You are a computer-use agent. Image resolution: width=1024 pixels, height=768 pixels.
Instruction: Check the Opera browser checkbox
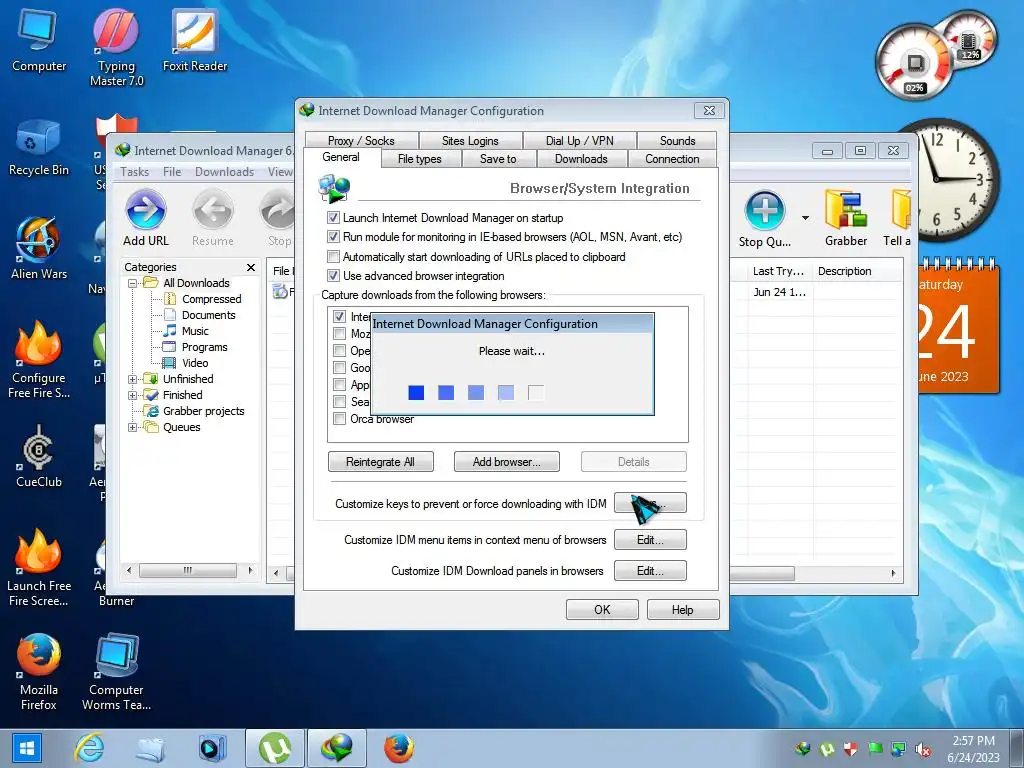coord(340,350)
